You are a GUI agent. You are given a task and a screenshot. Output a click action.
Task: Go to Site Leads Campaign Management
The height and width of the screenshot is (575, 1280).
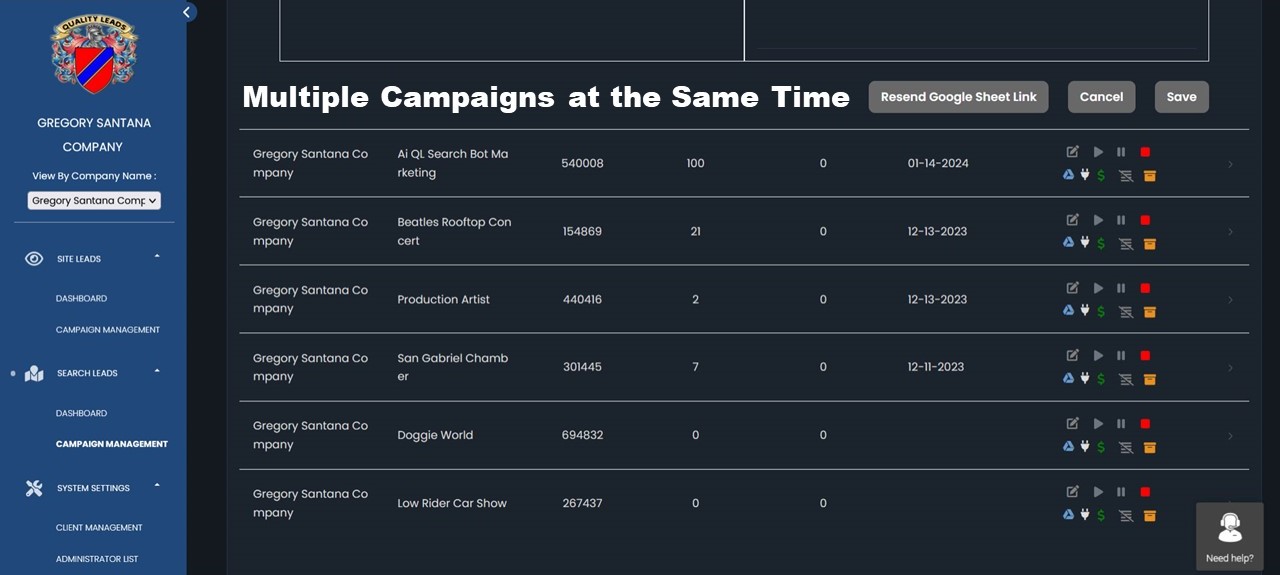click(x=108, y=330)
